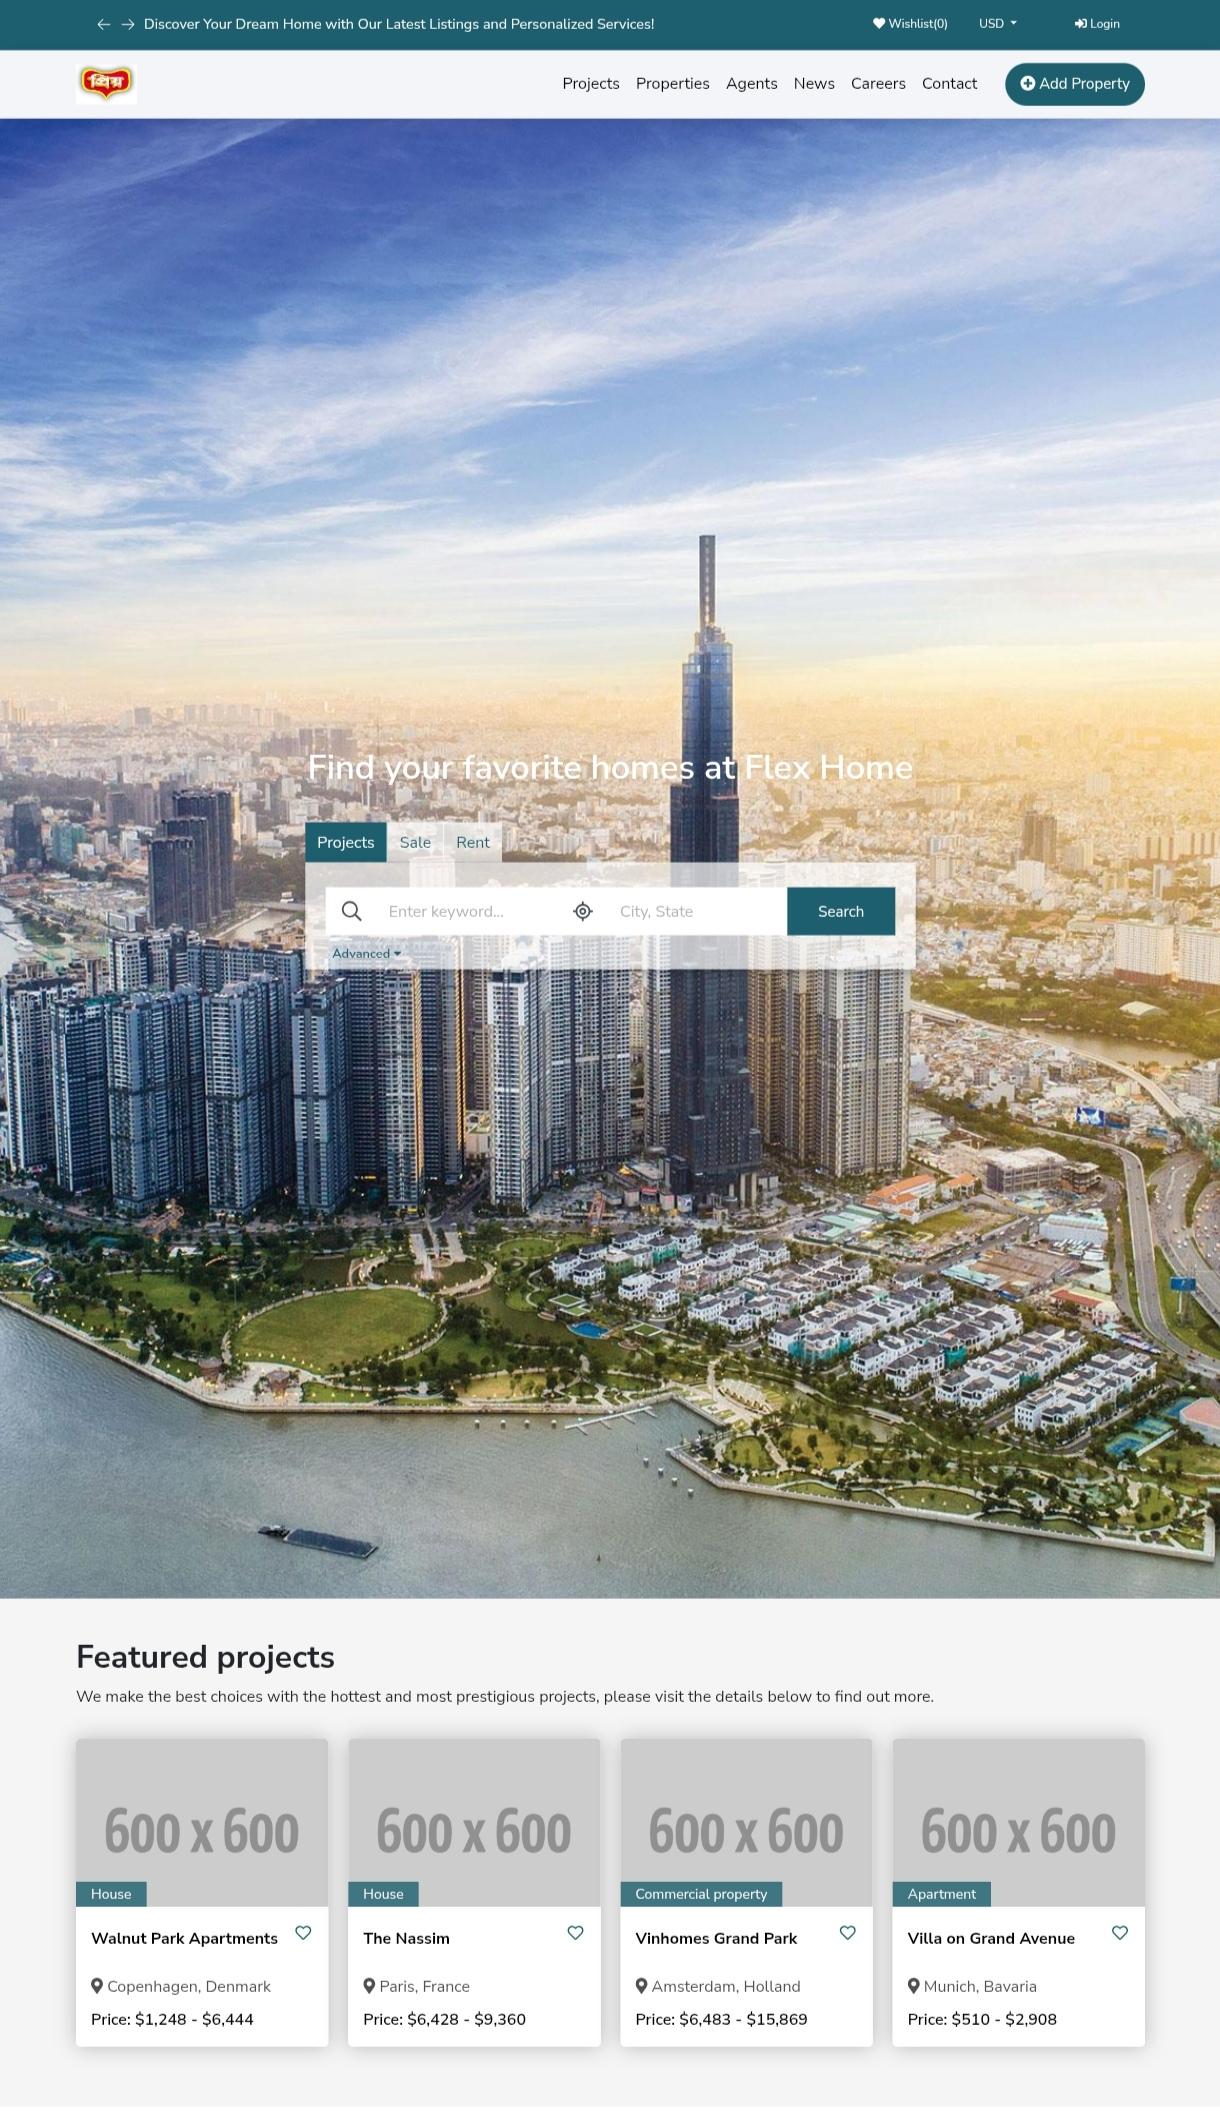Click the location crosshair icon
1220x2125 pixels.
tap(583, 911)
